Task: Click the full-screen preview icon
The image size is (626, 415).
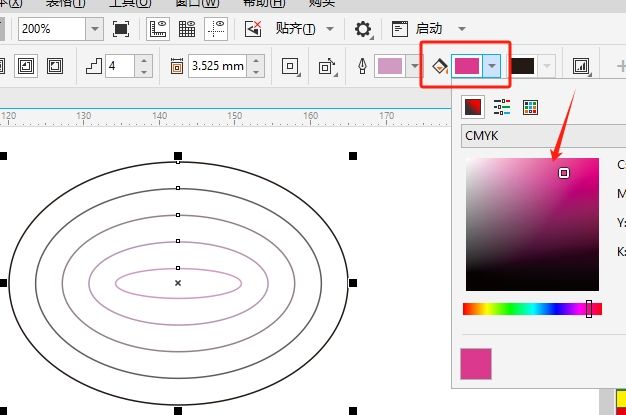Action: [x=121, y=28]
